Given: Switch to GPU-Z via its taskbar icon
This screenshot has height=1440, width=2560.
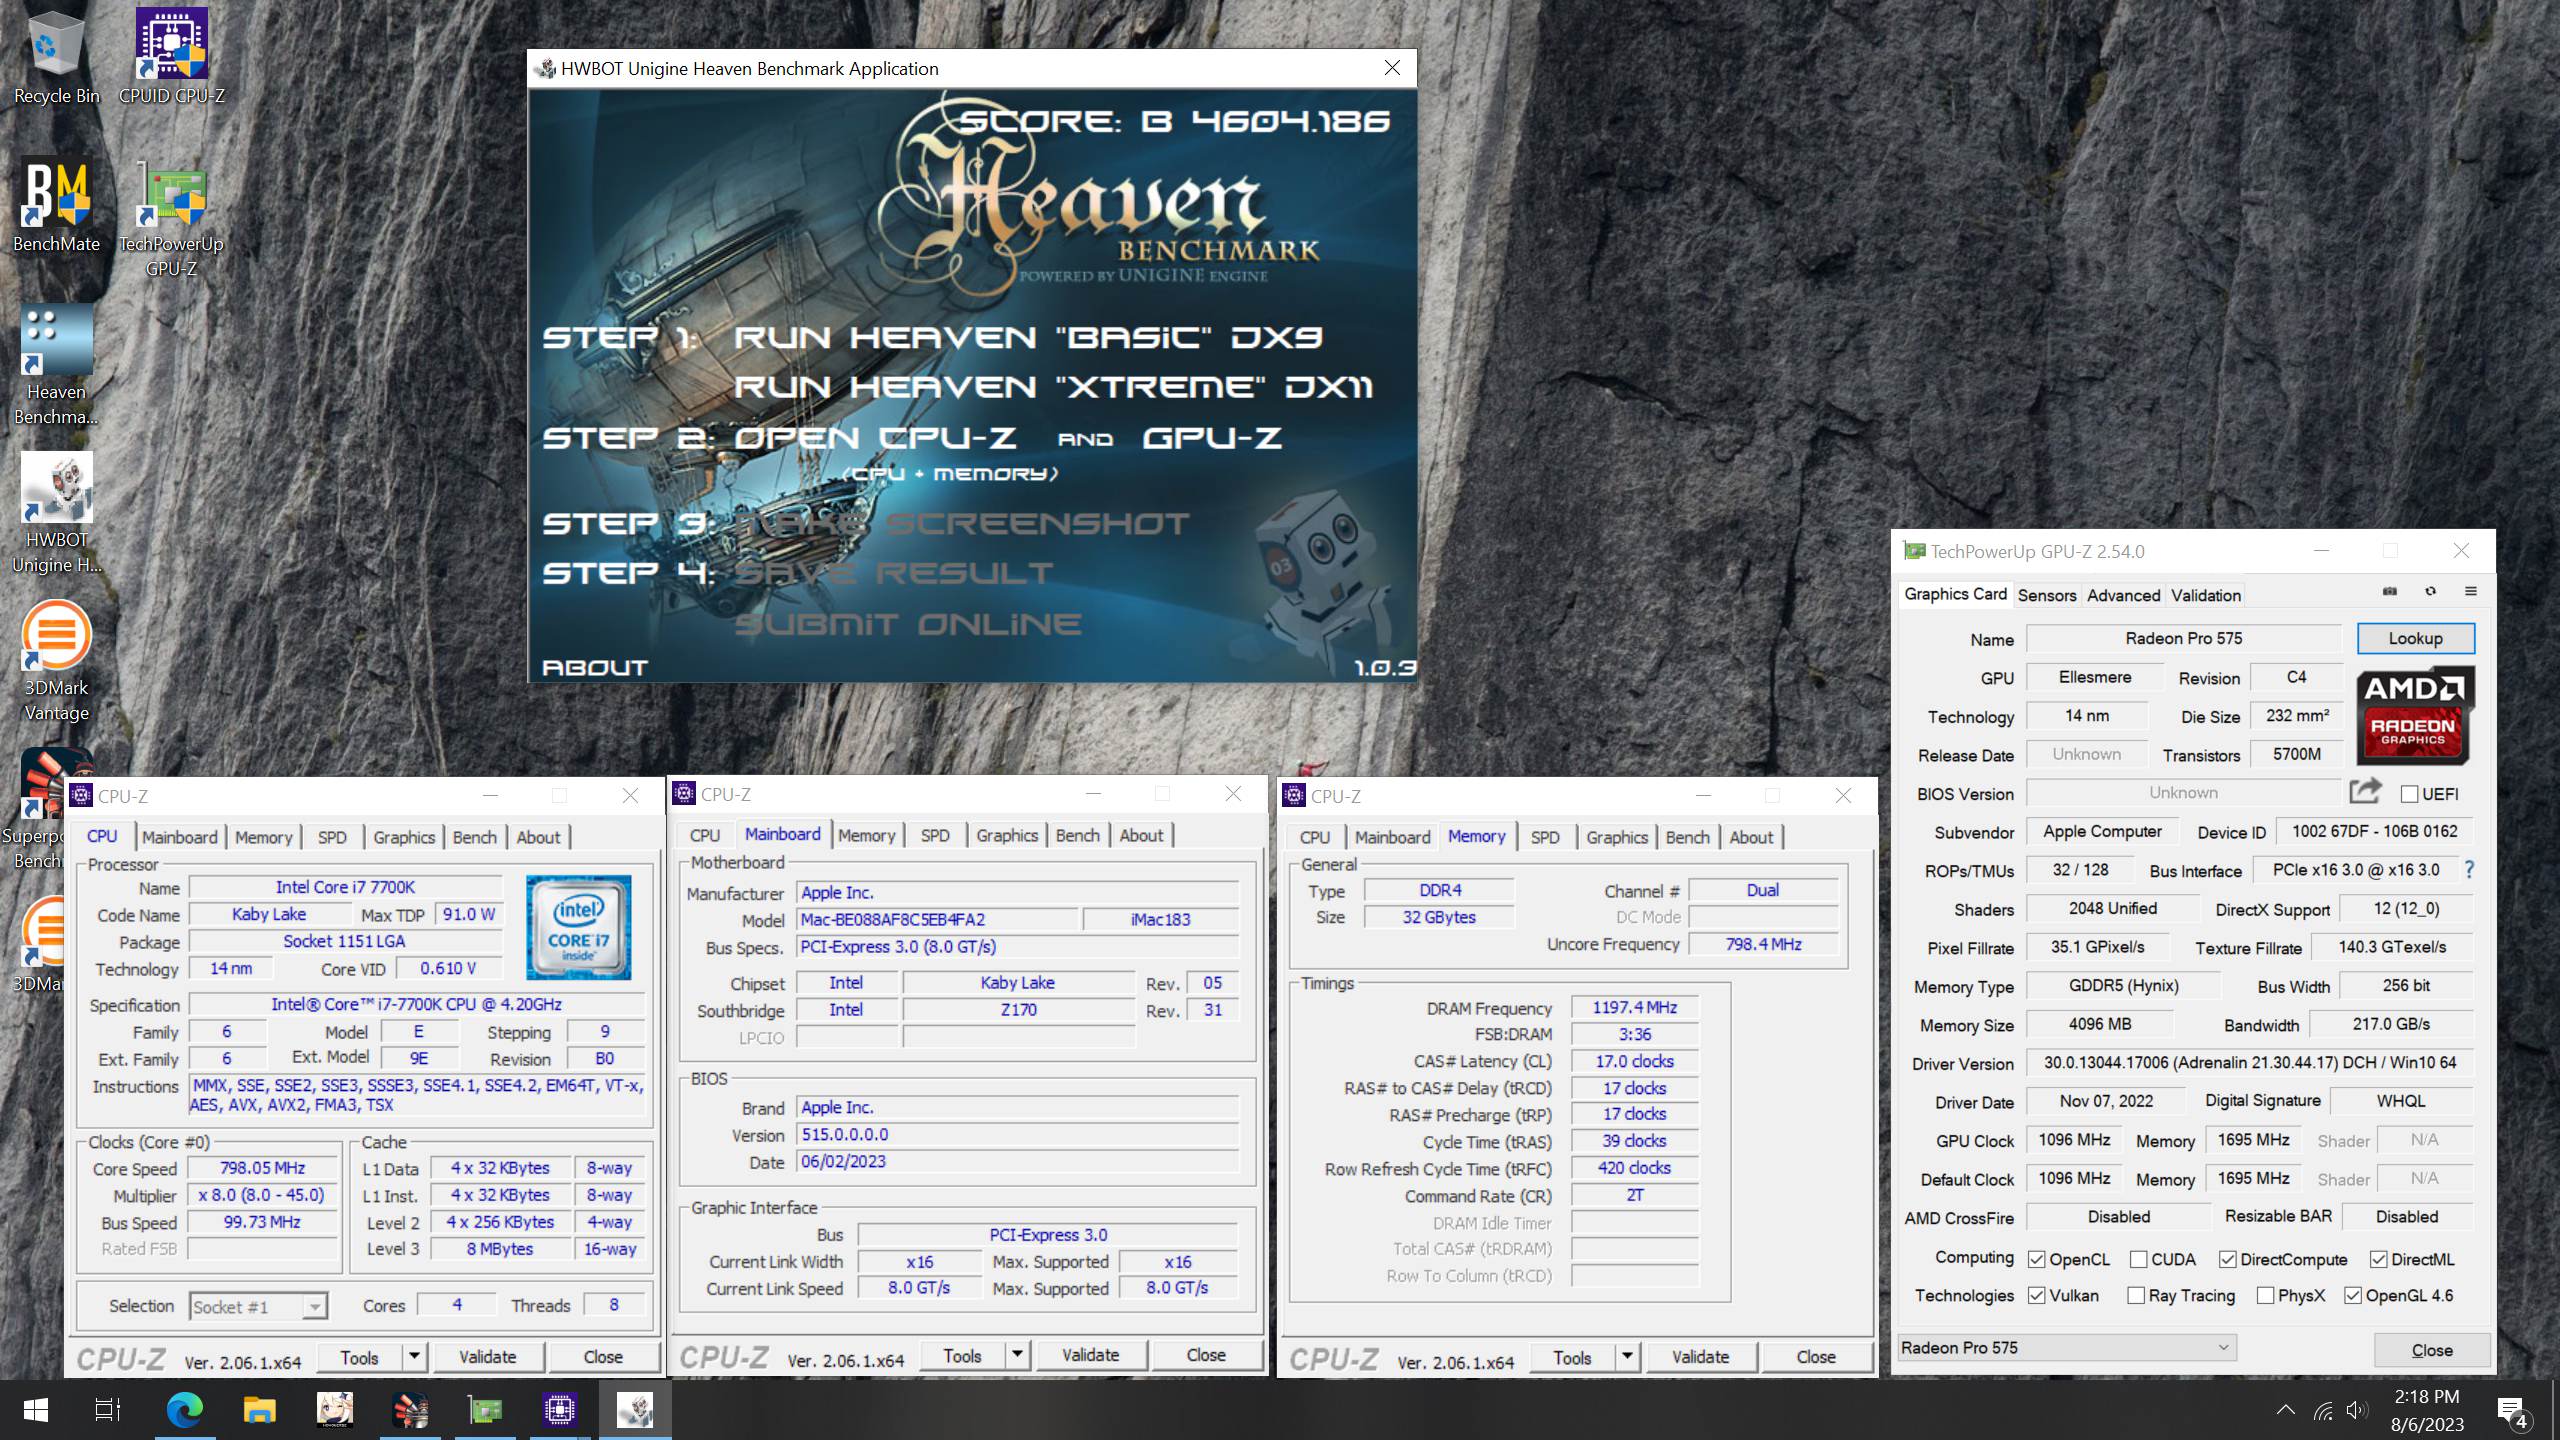Looking at the screenshot, I should click(x=485, y=1410).
